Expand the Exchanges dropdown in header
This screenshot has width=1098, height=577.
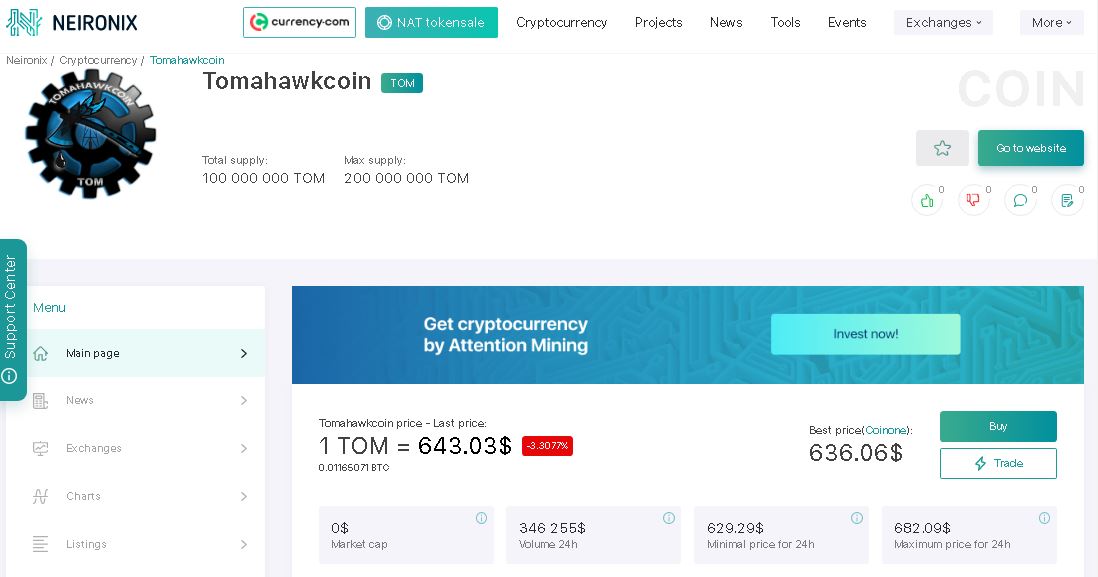click(x=943, y=22)
